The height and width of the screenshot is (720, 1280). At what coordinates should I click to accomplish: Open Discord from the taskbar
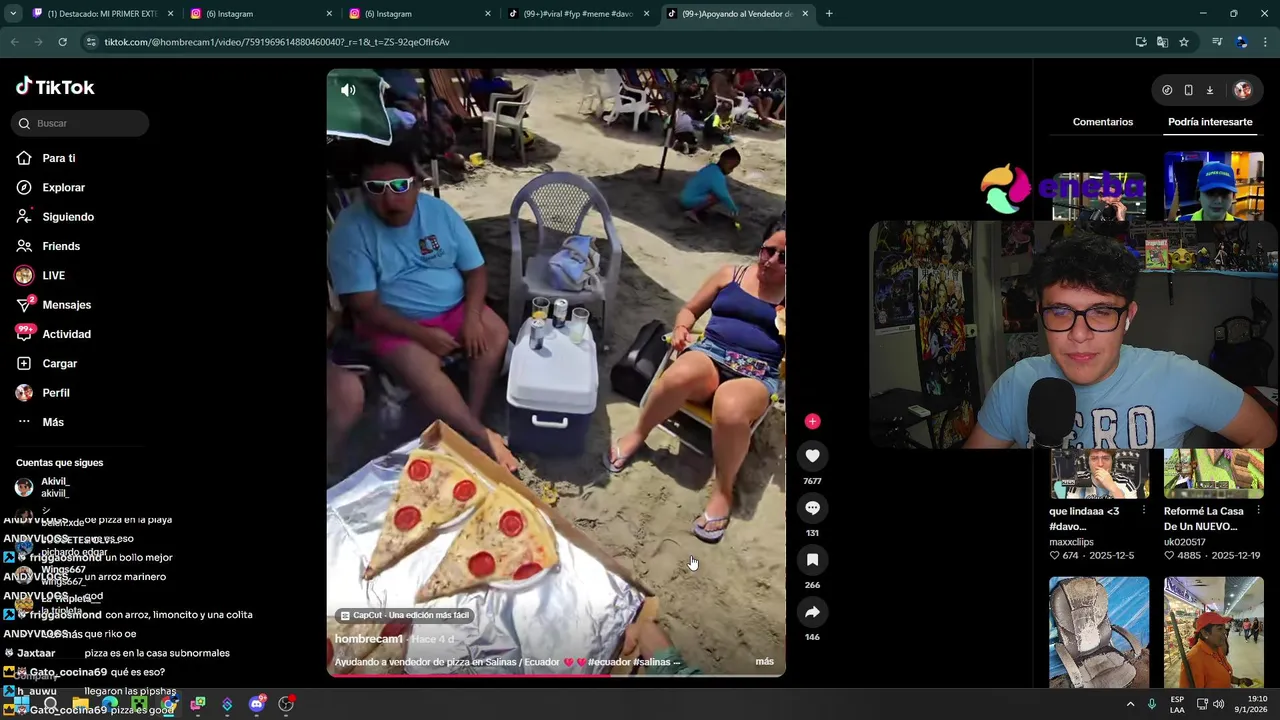[x=256, y=704]
